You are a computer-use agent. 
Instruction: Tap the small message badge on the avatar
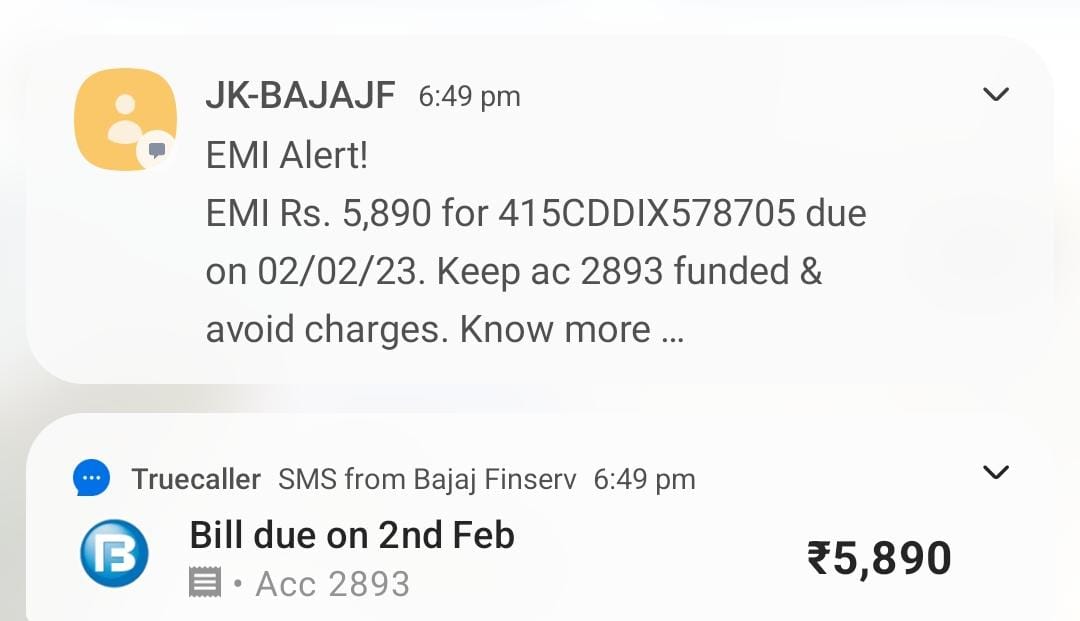point(156,150)
